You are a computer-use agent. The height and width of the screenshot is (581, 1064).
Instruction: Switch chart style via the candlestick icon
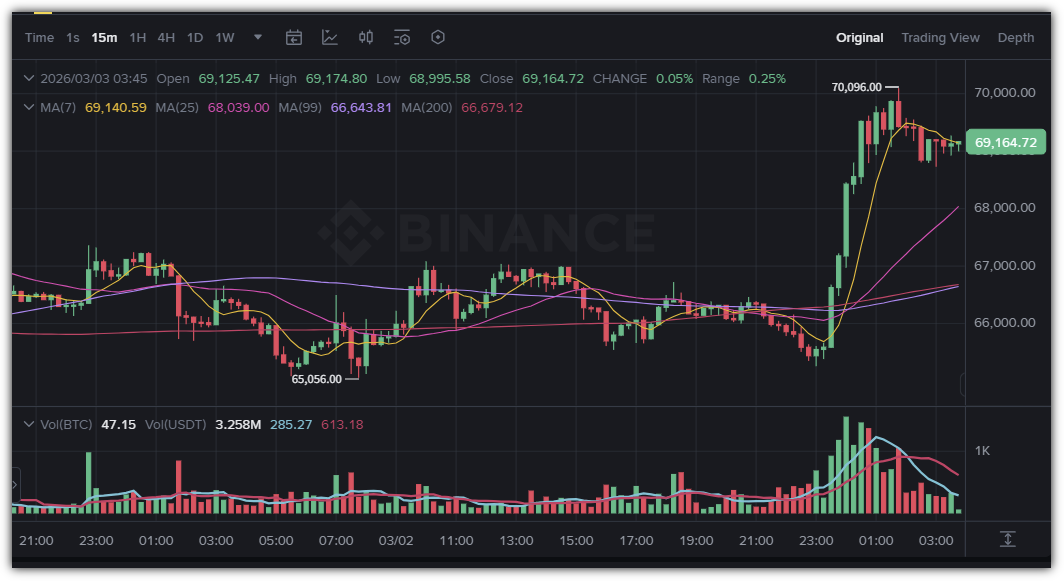[x=366, y=37]
